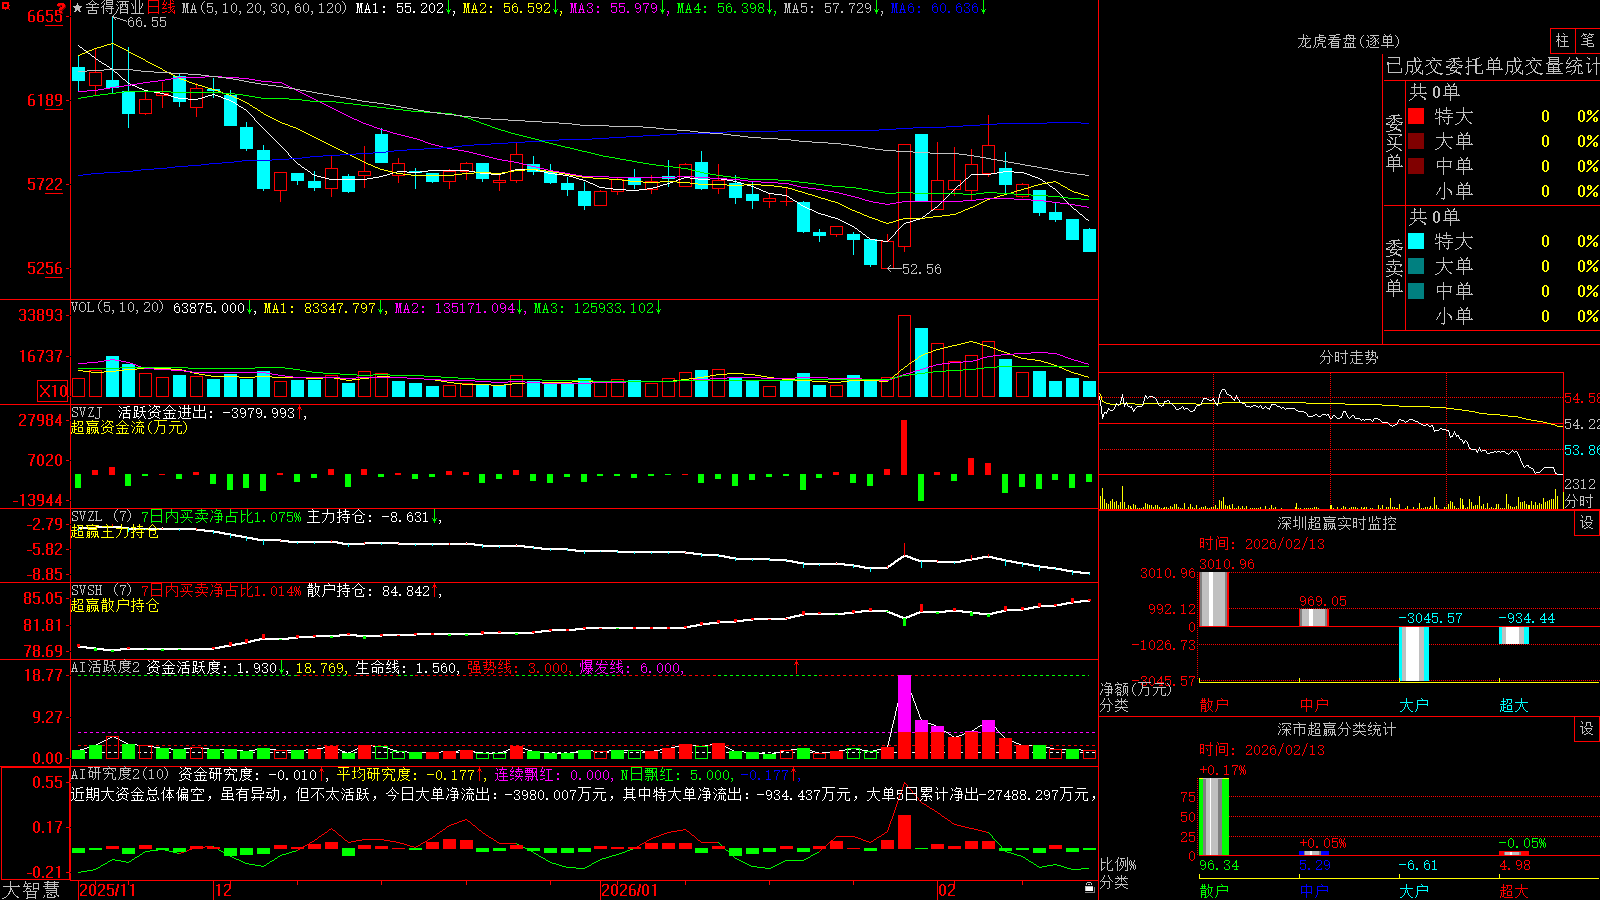Viewport: 1600px width, 900px height.
Task: Click the -934.44 bar for 超大
Action: pyautogui.click(x=1514, y=635)
